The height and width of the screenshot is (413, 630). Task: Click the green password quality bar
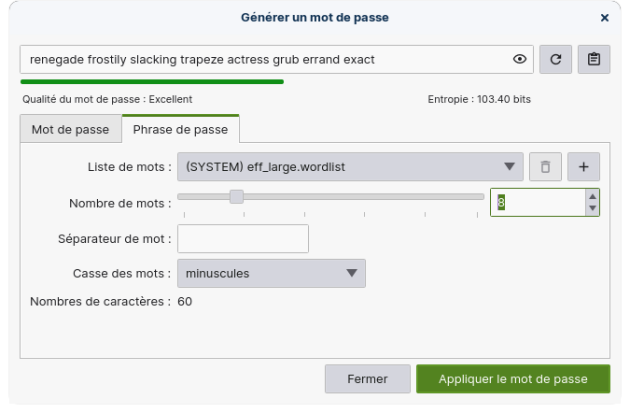pyautogui.click(x=152, y=82)
